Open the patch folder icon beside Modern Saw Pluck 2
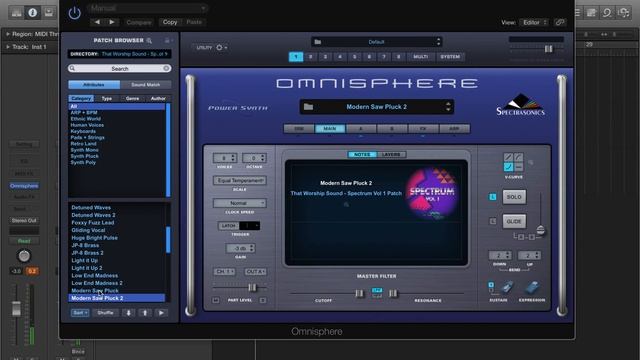 click(309, 107)
